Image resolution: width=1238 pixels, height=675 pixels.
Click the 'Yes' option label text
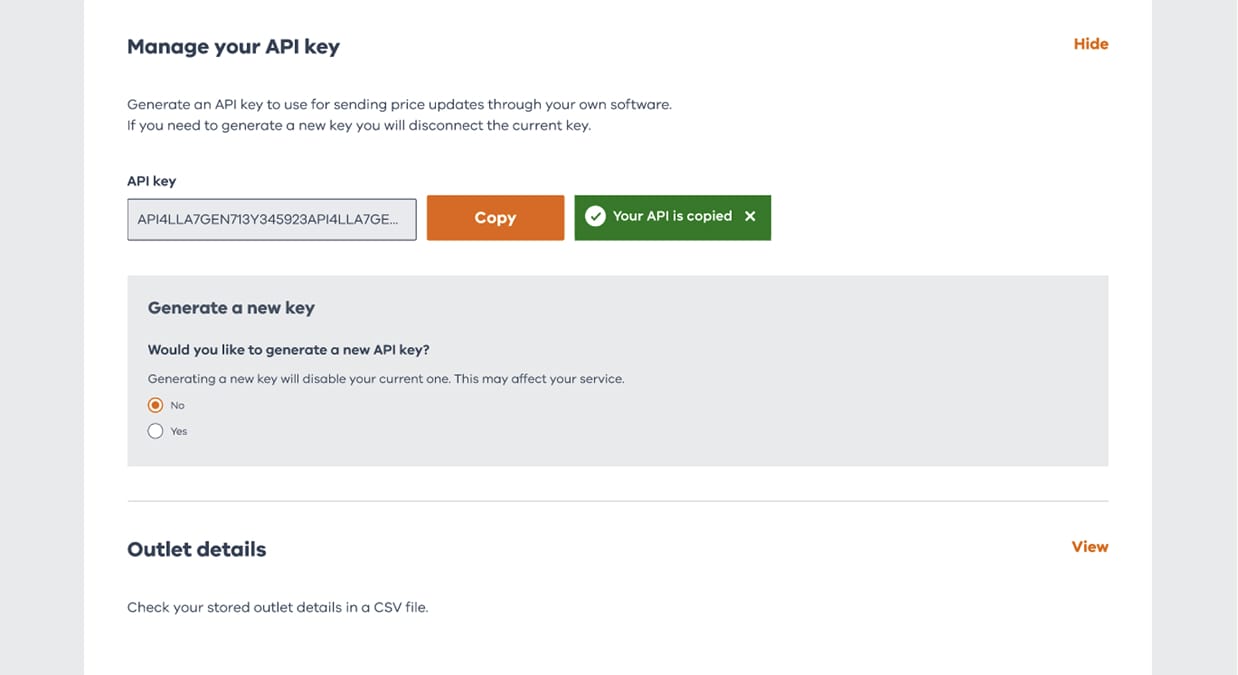(x=179, y=431)
